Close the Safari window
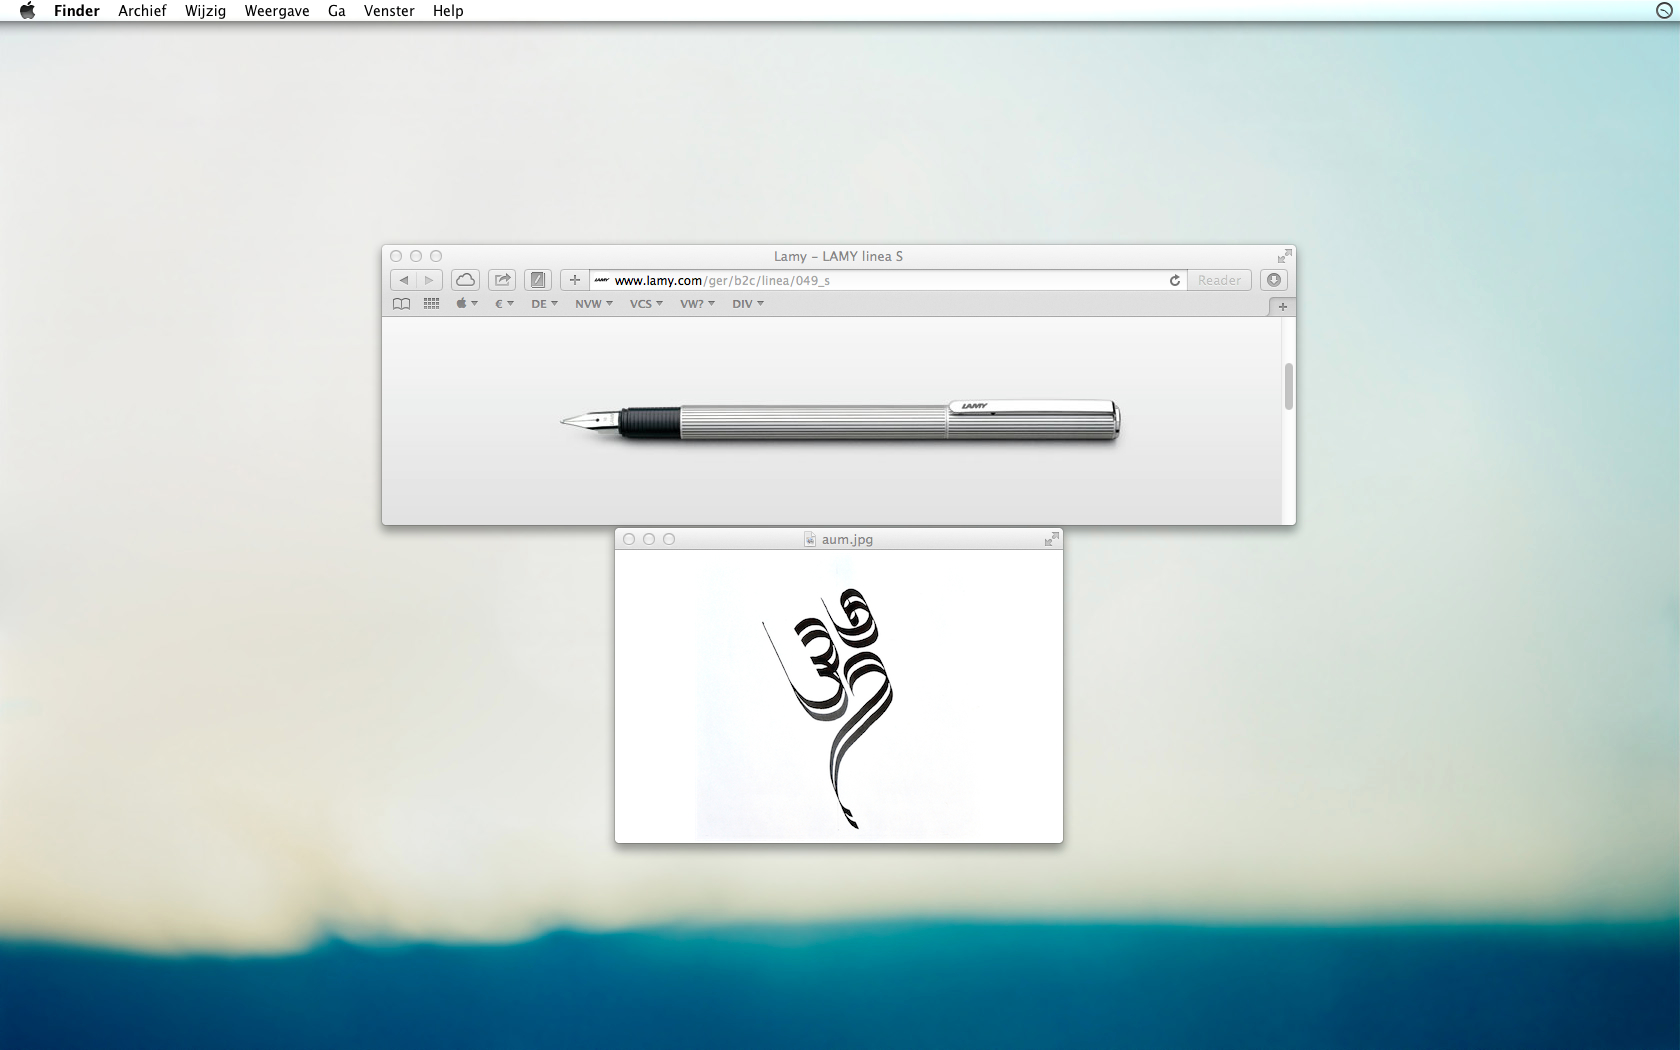The width and height of the screenshot is (1680, 1050). click(x=396, y=256)
